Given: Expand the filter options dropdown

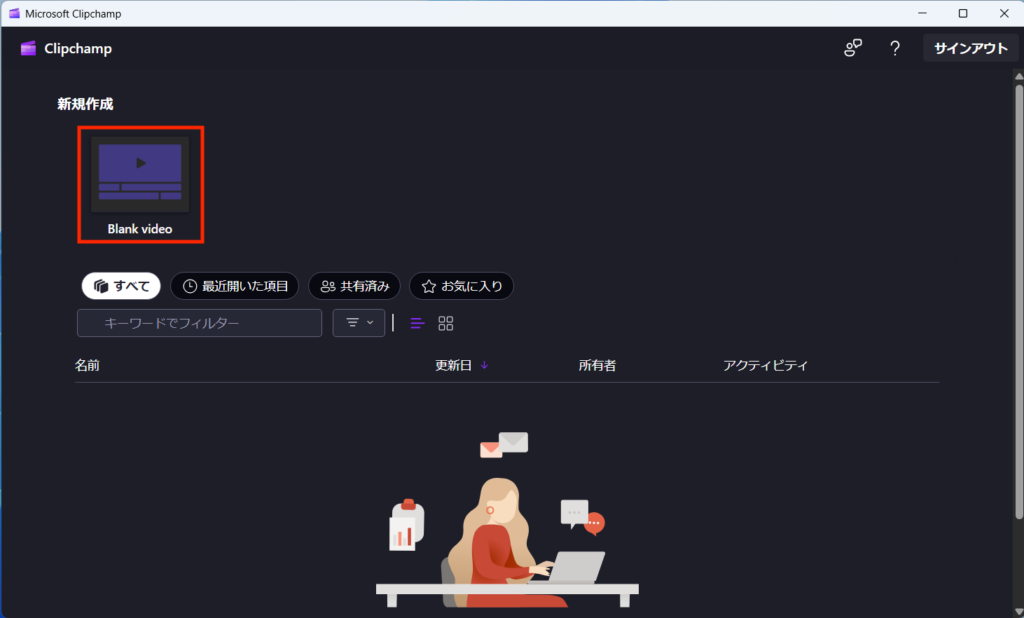Looking at the screenshot, I should point(359,323).
